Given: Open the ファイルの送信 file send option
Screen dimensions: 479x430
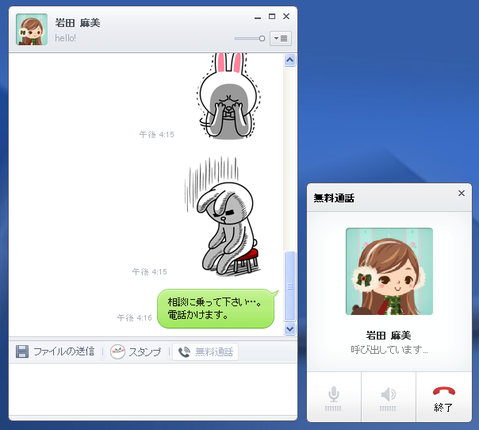Looking at the screenshot, I should click(x=55, y=352).
